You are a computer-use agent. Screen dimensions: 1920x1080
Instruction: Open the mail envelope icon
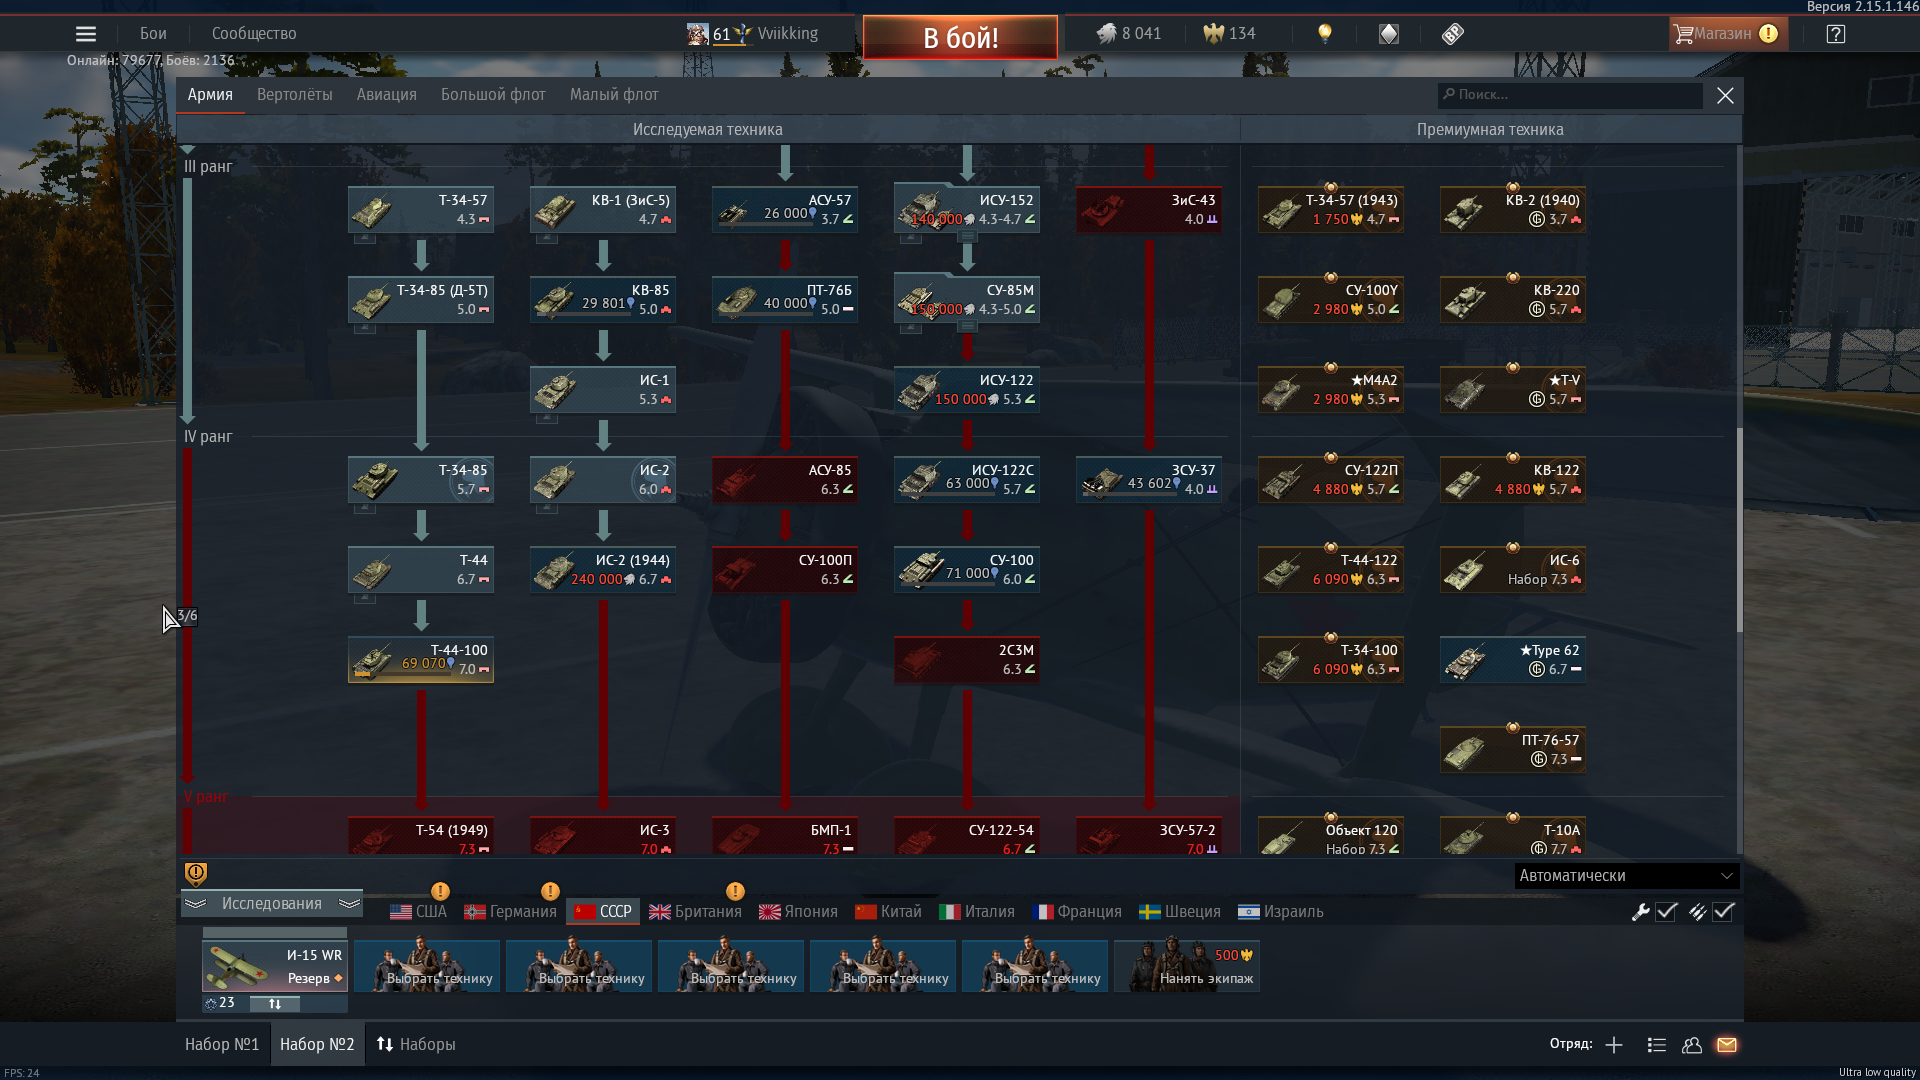(1727, 1044)
